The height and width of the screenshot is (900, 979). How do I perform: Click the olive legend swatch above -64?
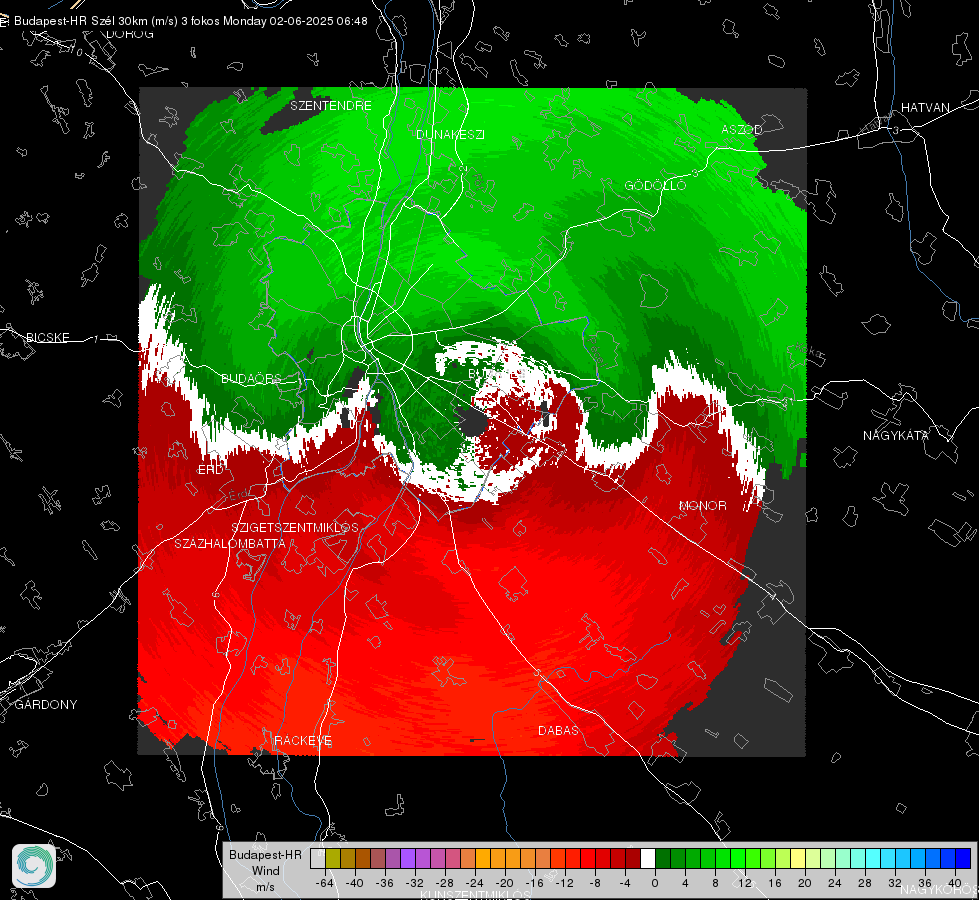(332, 858)
